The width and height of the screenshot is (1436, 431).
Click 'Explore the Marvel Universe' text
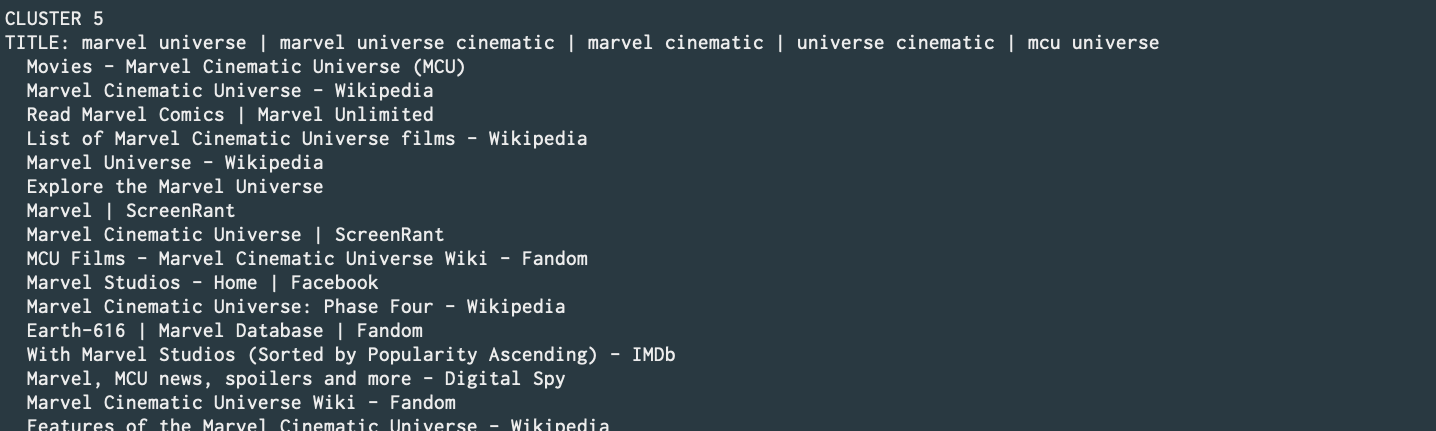click(175, 187)
